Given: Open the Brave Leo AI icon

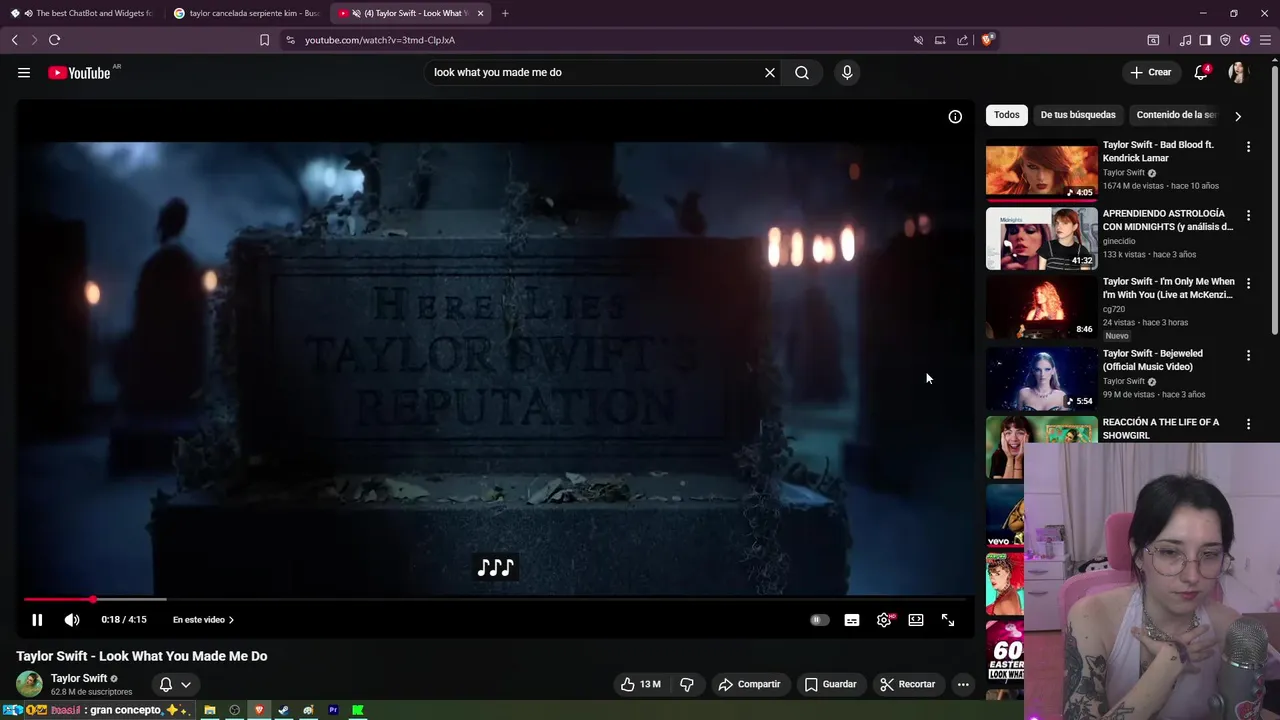Looking at the screenshot, I should pyautogui.click(x=1245, y=40).
